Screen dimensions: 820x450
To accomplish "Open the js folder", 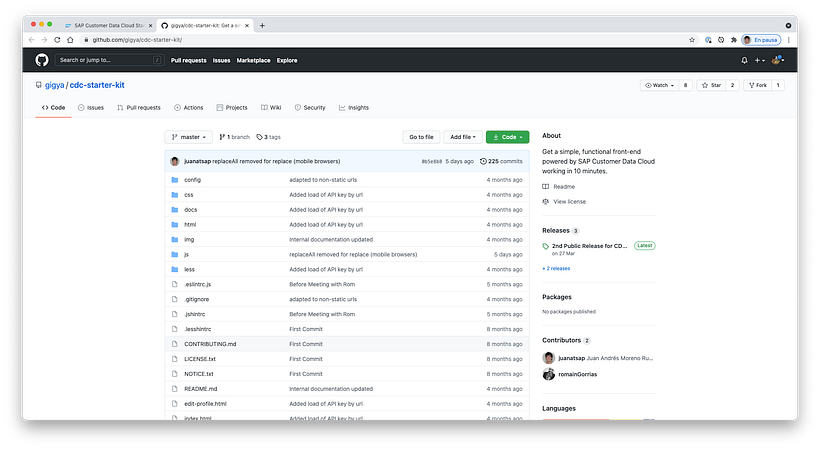I will [x=186, y=254].
